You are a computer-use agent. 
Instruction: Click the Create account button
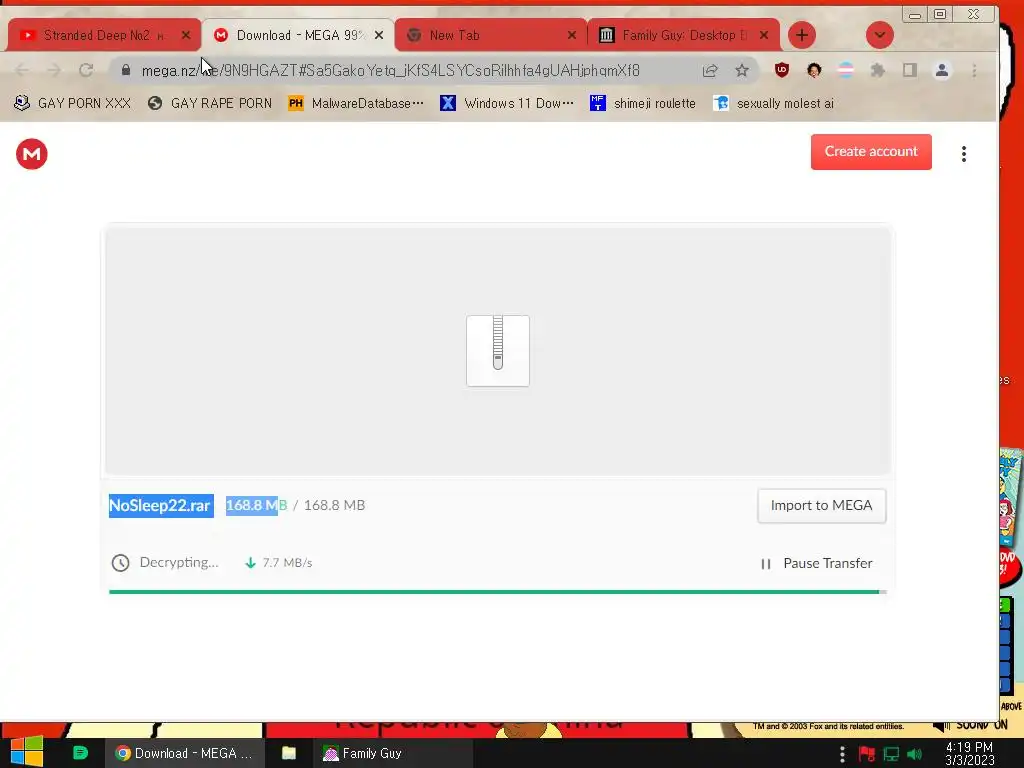click(x=871, y=152)
